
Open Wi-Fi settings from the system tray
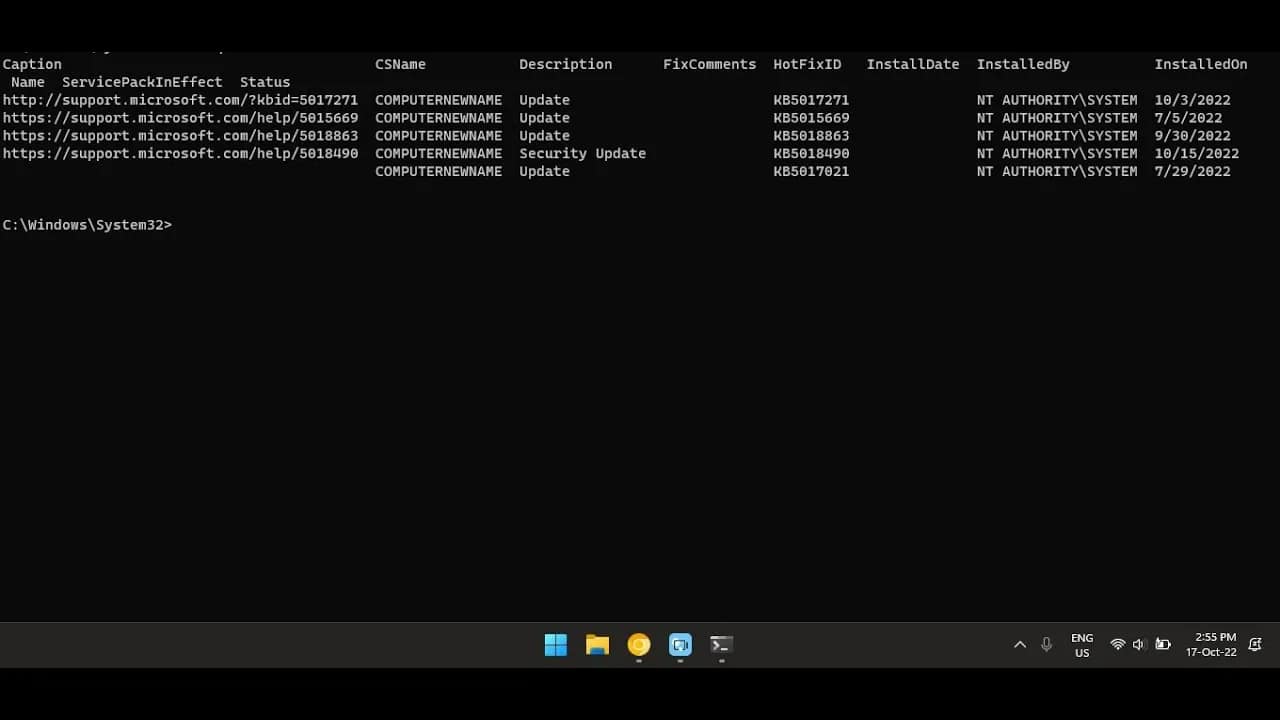click(1118, 645)
